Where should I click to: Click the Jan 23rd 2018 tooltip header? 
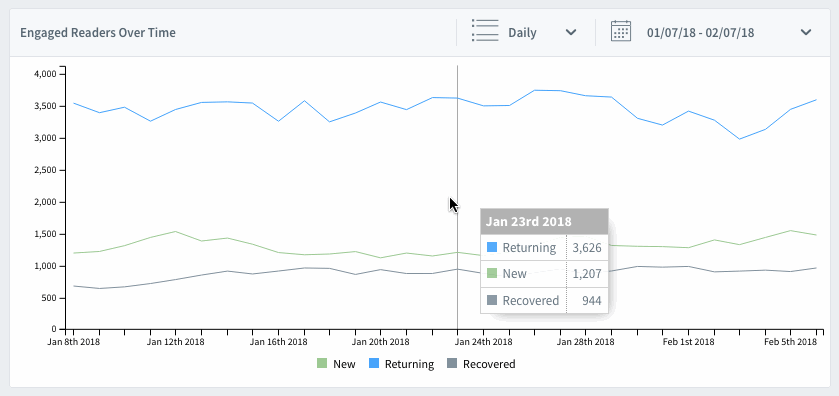544,222
